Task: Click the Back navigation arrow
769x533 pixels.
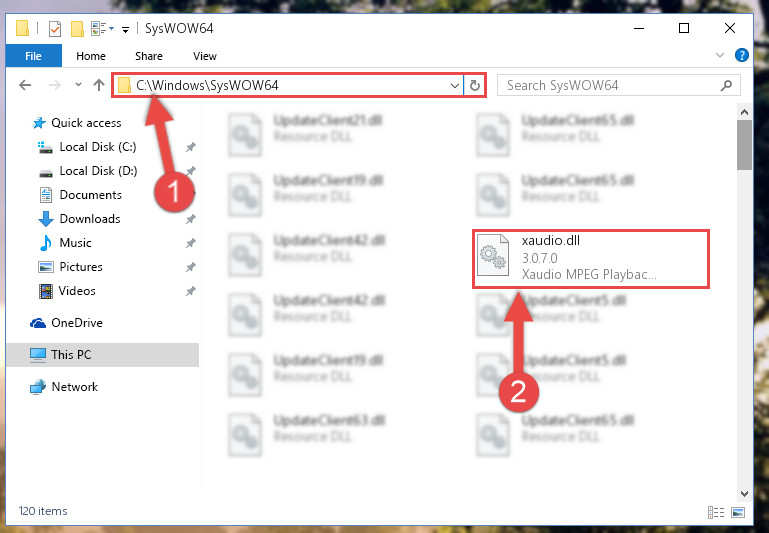Action: (x=25, y=85)
